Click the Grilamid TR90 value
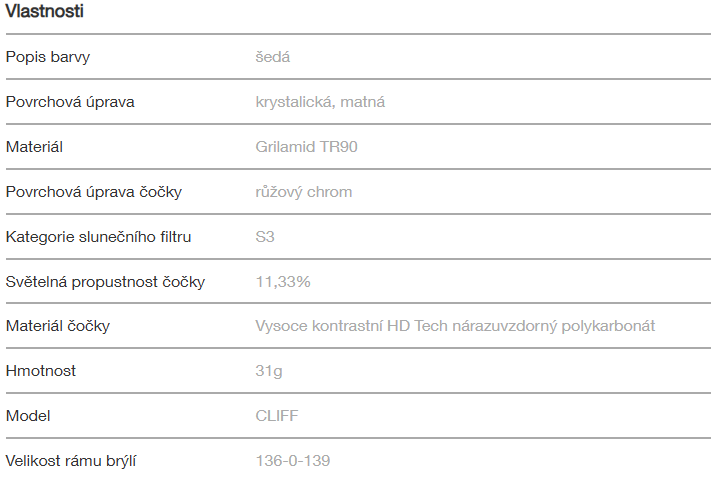Viewport: 711px width, 478px height. (306, 147)
